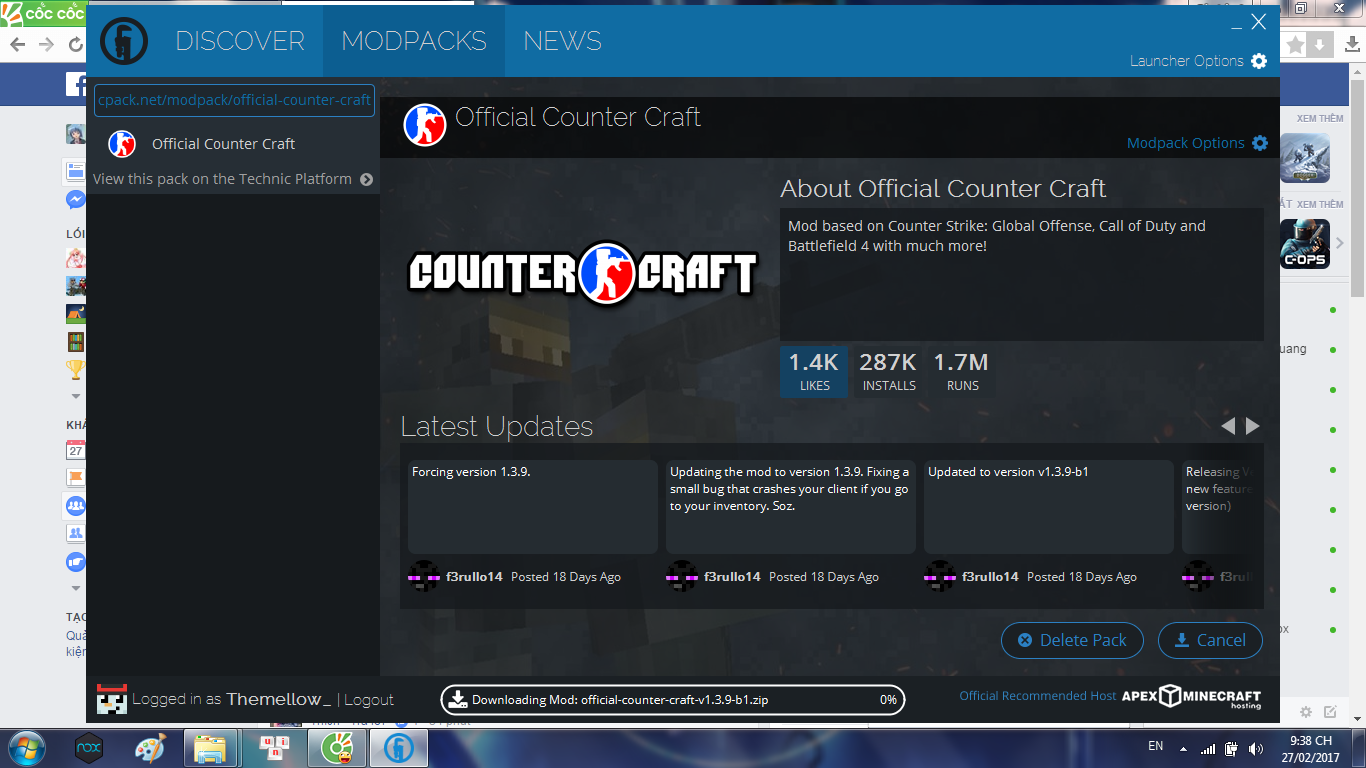Click the Counter Craft emblem beside the pack title
The width and height of the screenshot is (1366, 768).
[425, 125]
